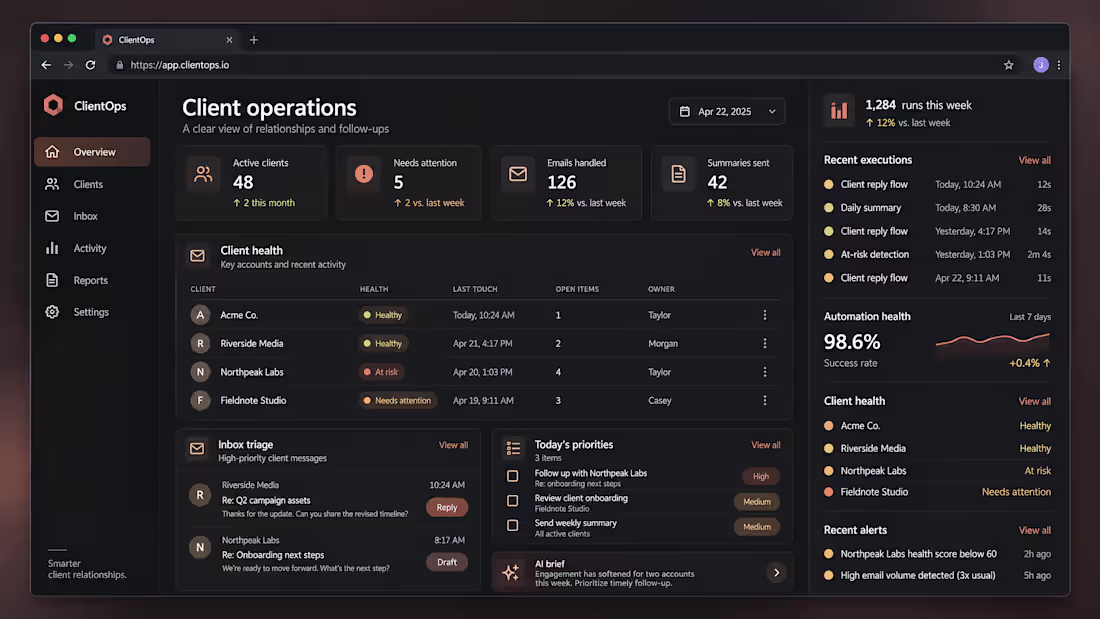View all Recent alerts
The height and width of the screenshot is (619, 1100).
pyautogui.click(x=1034, y=531)
